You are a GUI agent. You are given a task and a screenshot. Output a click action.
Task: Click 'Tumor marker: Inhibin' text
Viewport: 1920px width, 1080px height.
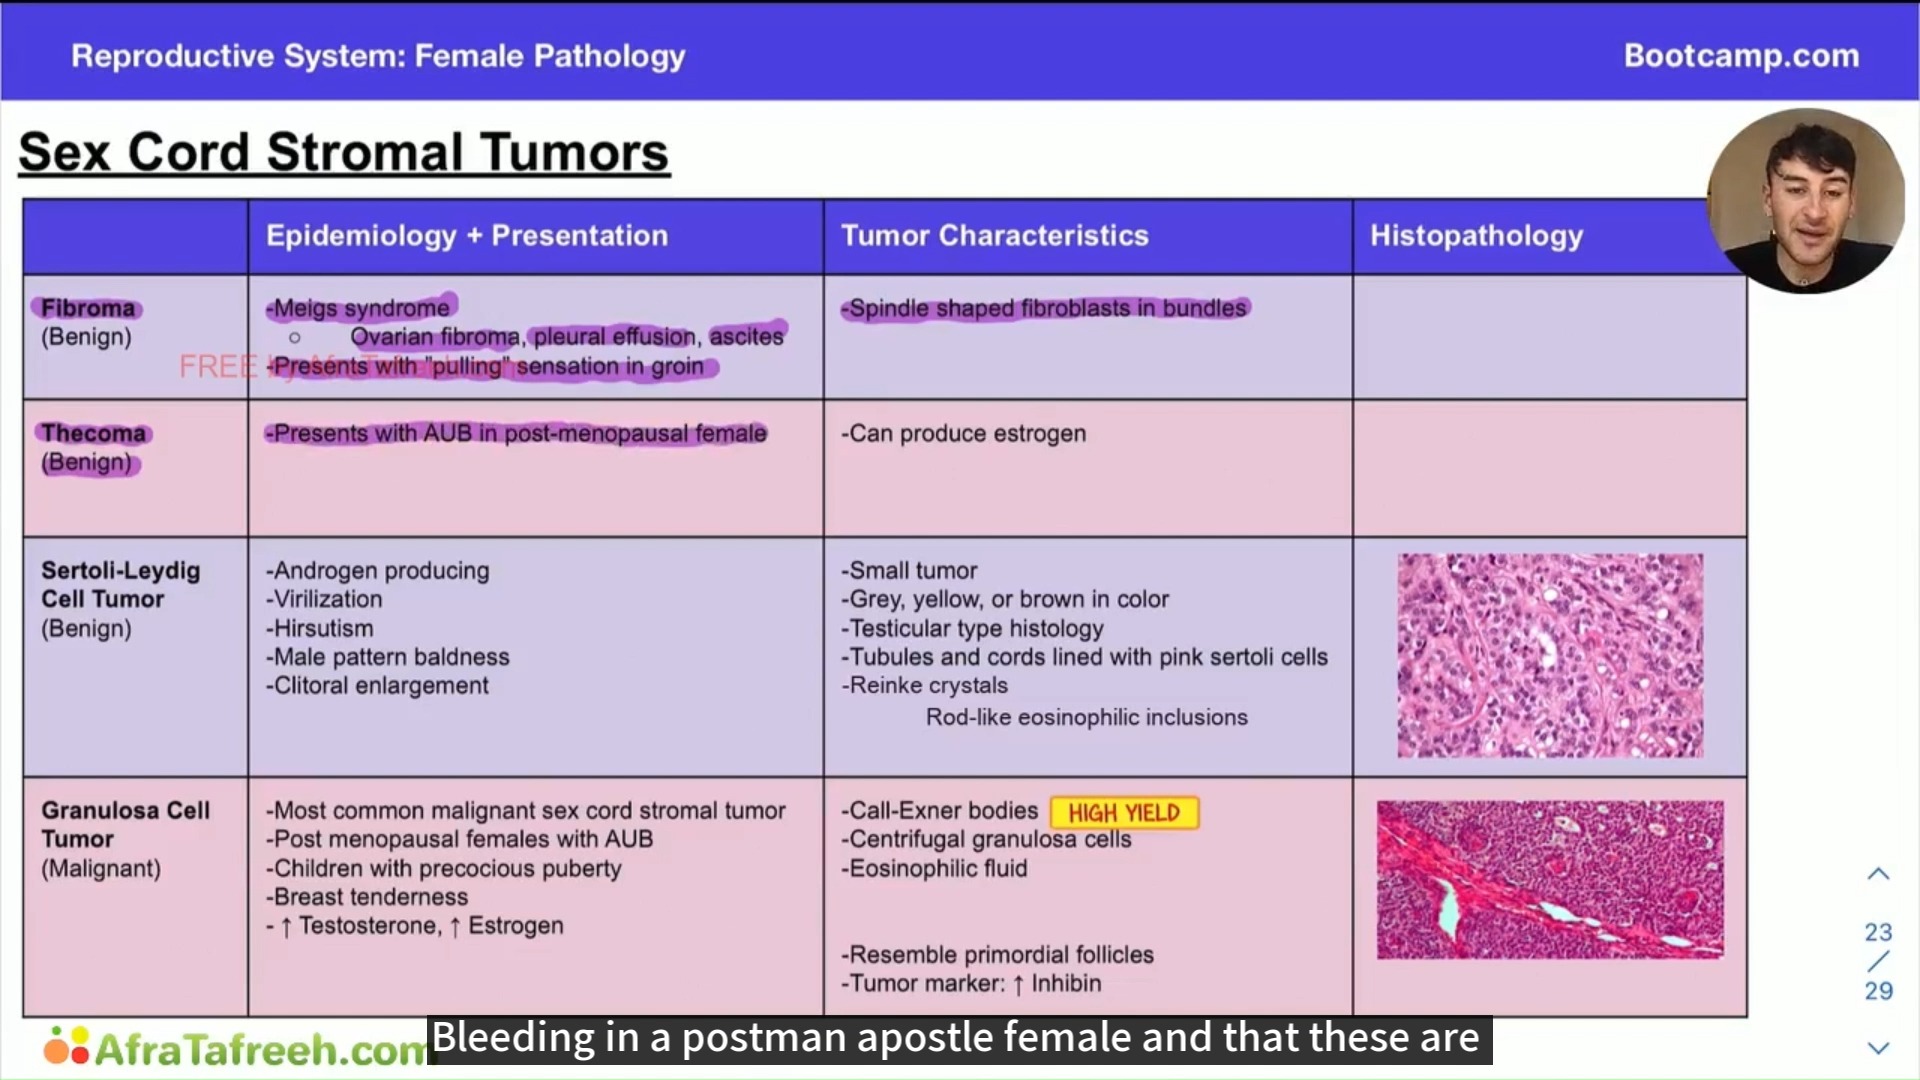click(x=971, y=984)
